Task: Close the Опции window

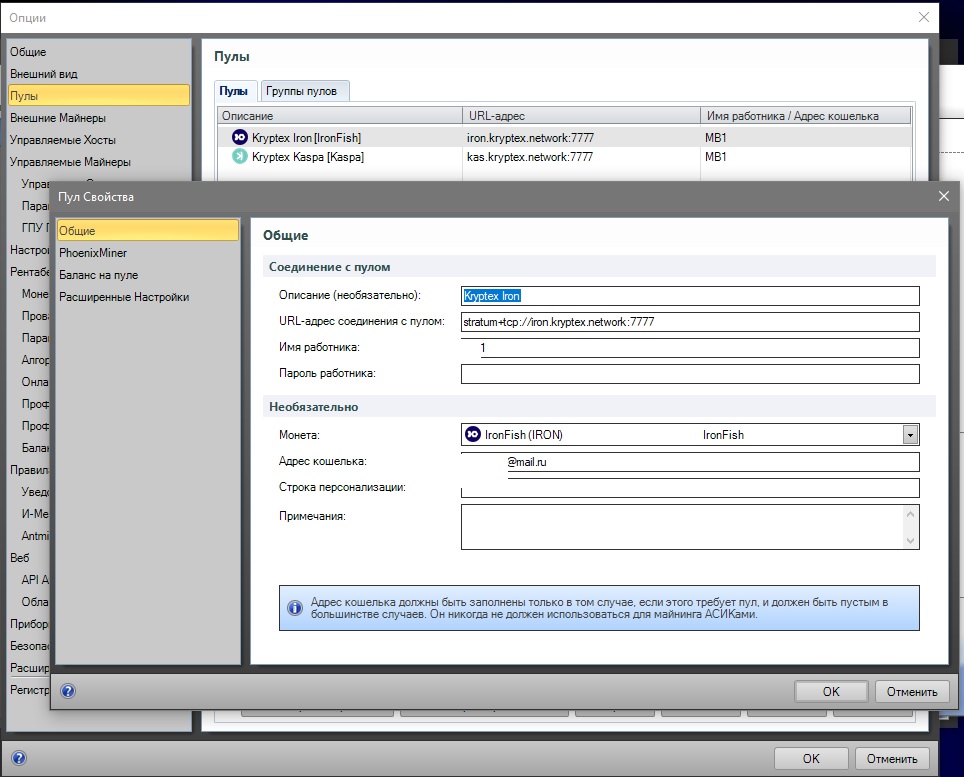Action: point(923,17)
